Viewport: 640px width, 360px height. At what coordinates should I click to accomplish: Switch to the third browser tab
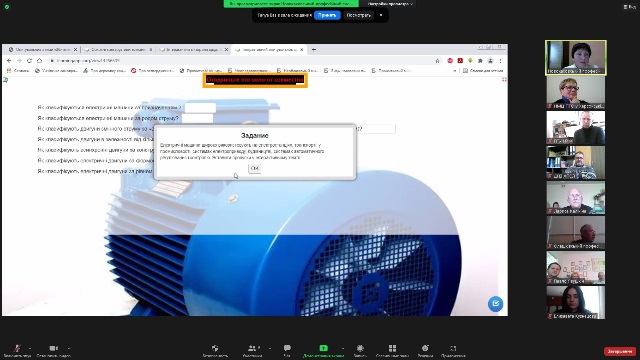193,49
